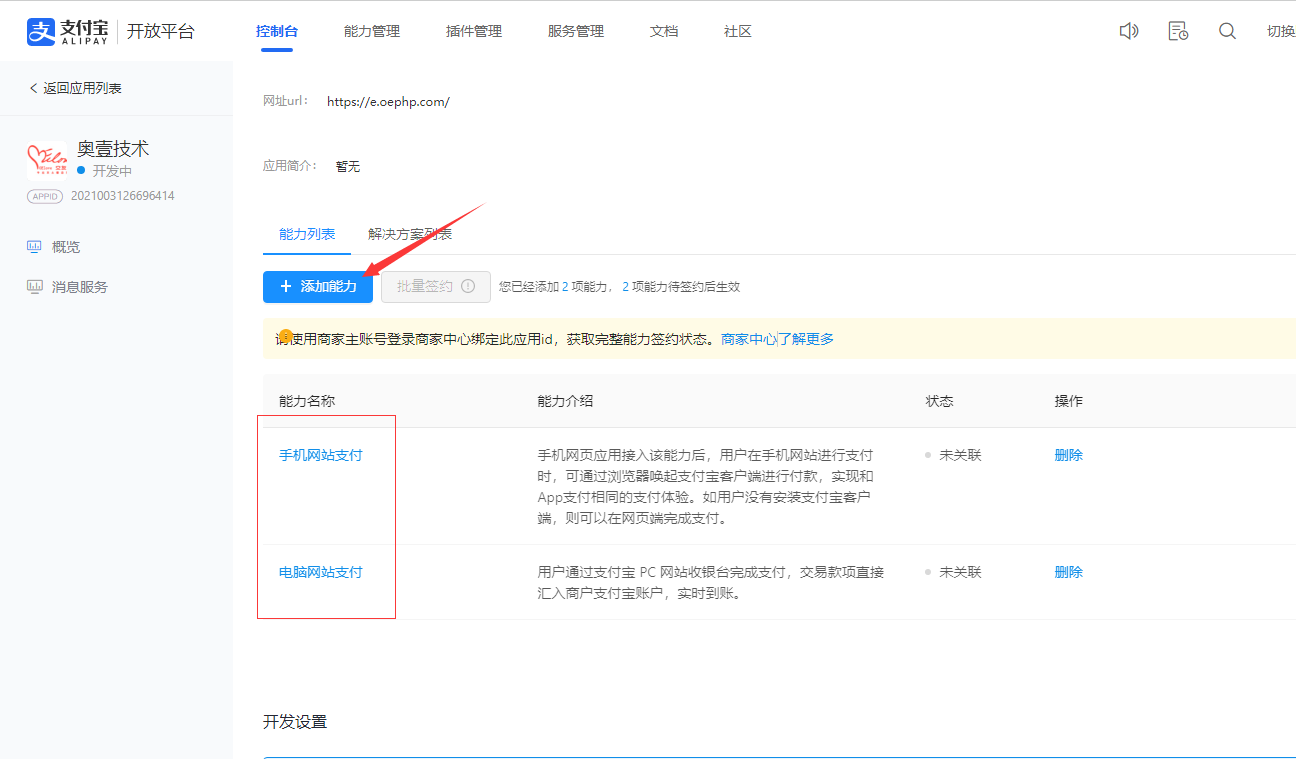
Task: Open the 服务管理 top menu
Action: [576, 31]
